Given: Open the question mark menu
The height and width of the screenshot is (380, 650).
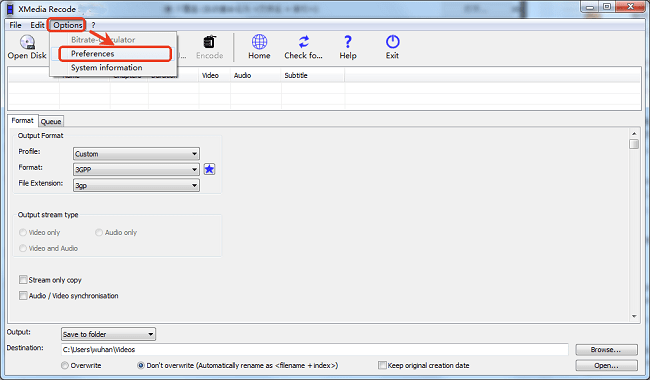Looking at the screenshot, I should click(93, 25).
